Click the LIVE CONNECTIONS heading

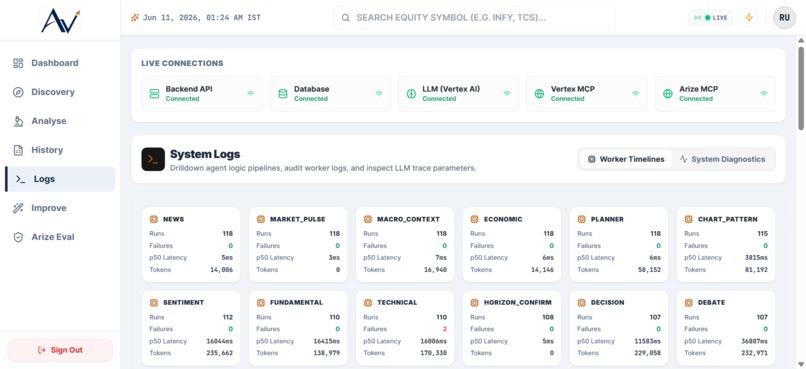point(182,64)
